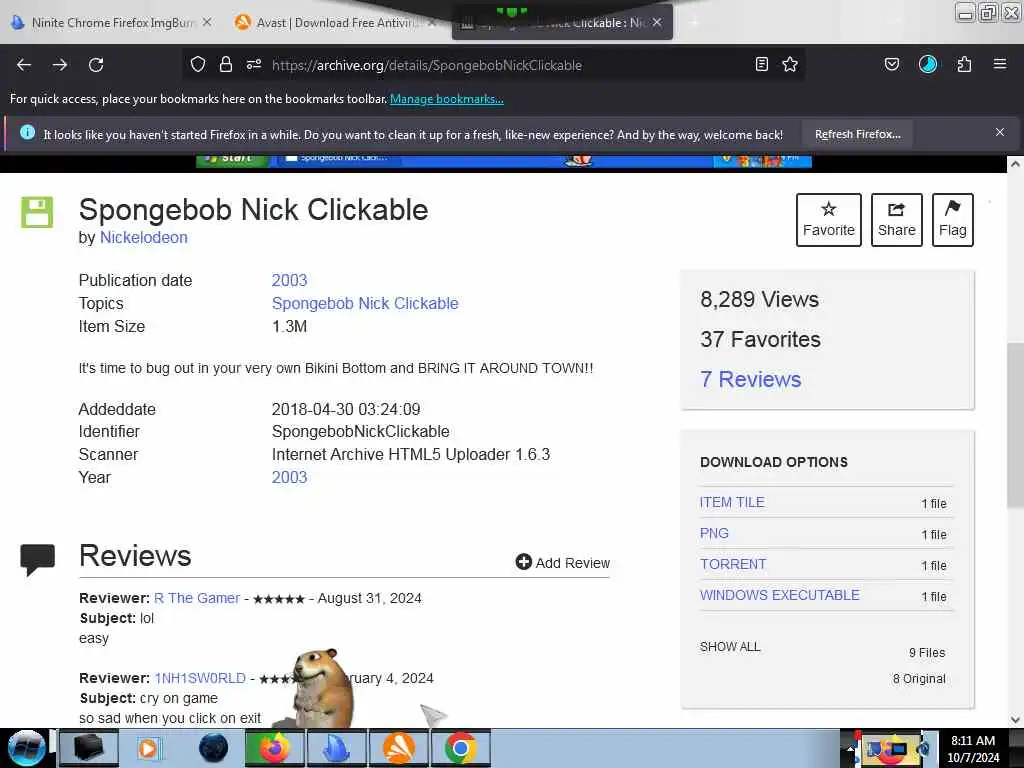
Task: Close the Spongebob Nick Clickable tab
Action: tap(657, 22)
